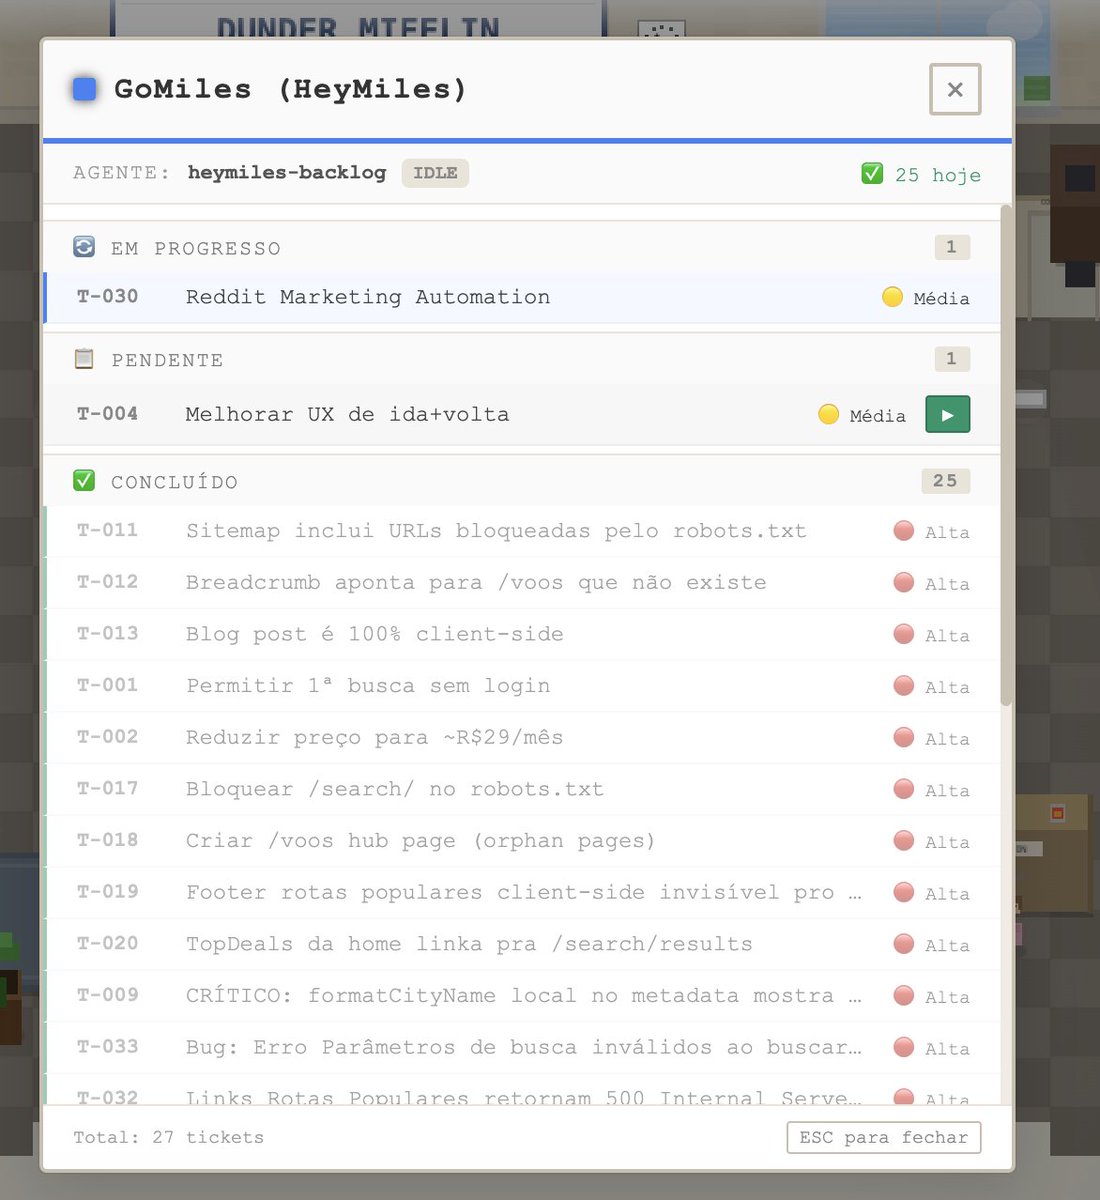The height and width of the screenshot is (1200, 1100).
Task: Open ticket Footer rotas populares client-side
Action: point(521,893)
